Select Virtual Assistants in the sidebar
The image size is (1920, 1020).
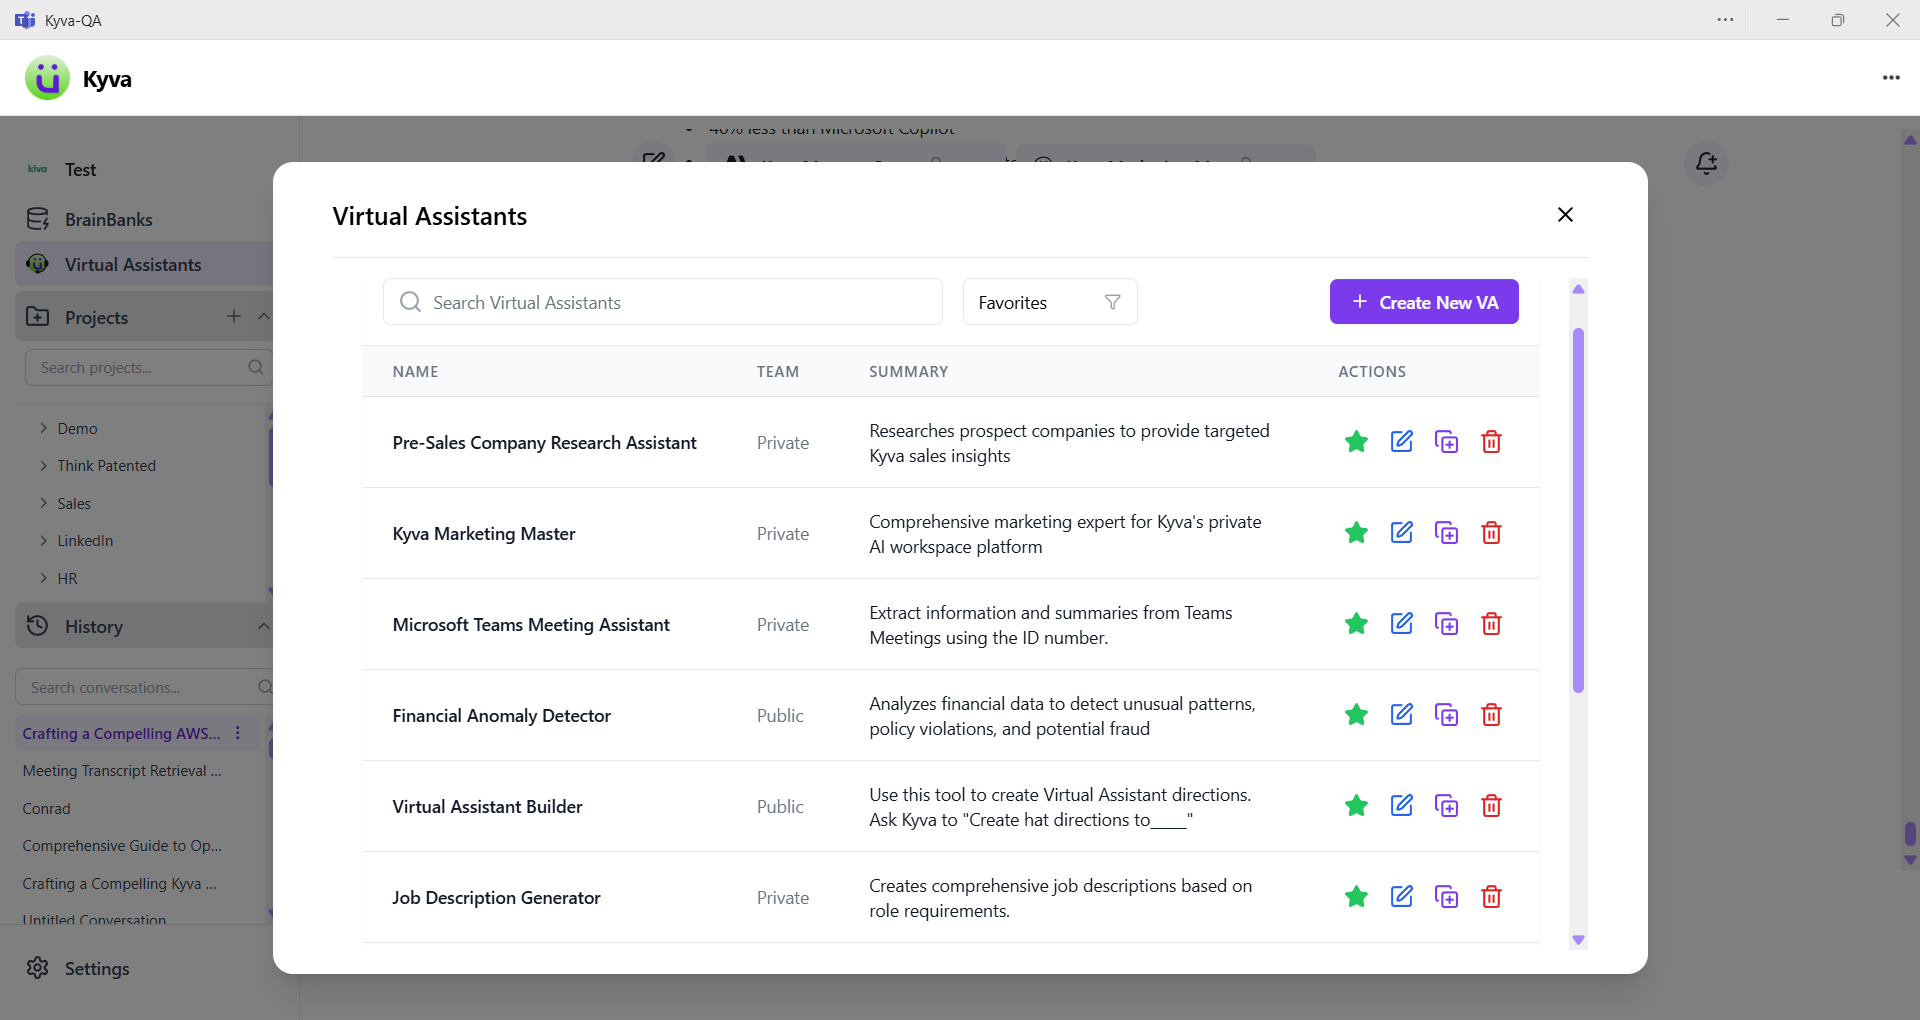tap(145, 265)
